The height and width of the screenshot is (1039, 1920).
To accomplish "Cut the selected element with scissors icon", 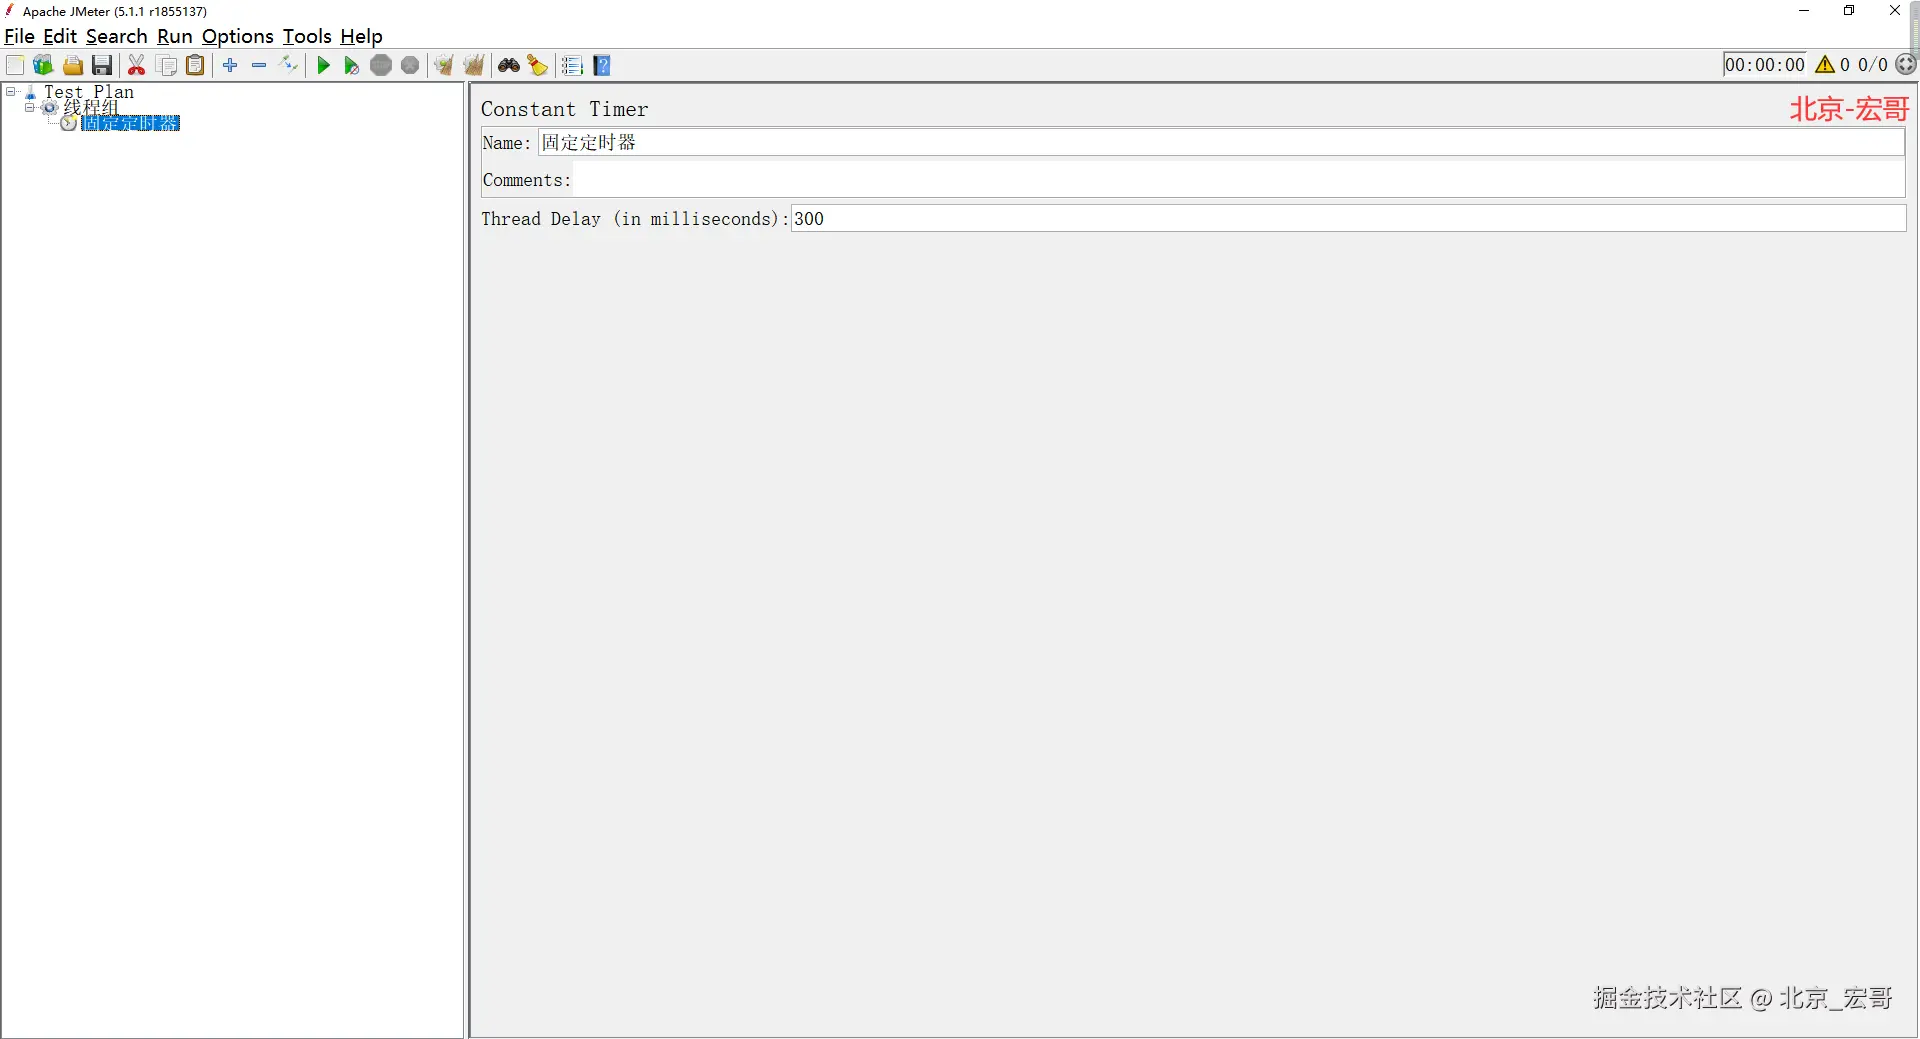I will coord(137,66).
